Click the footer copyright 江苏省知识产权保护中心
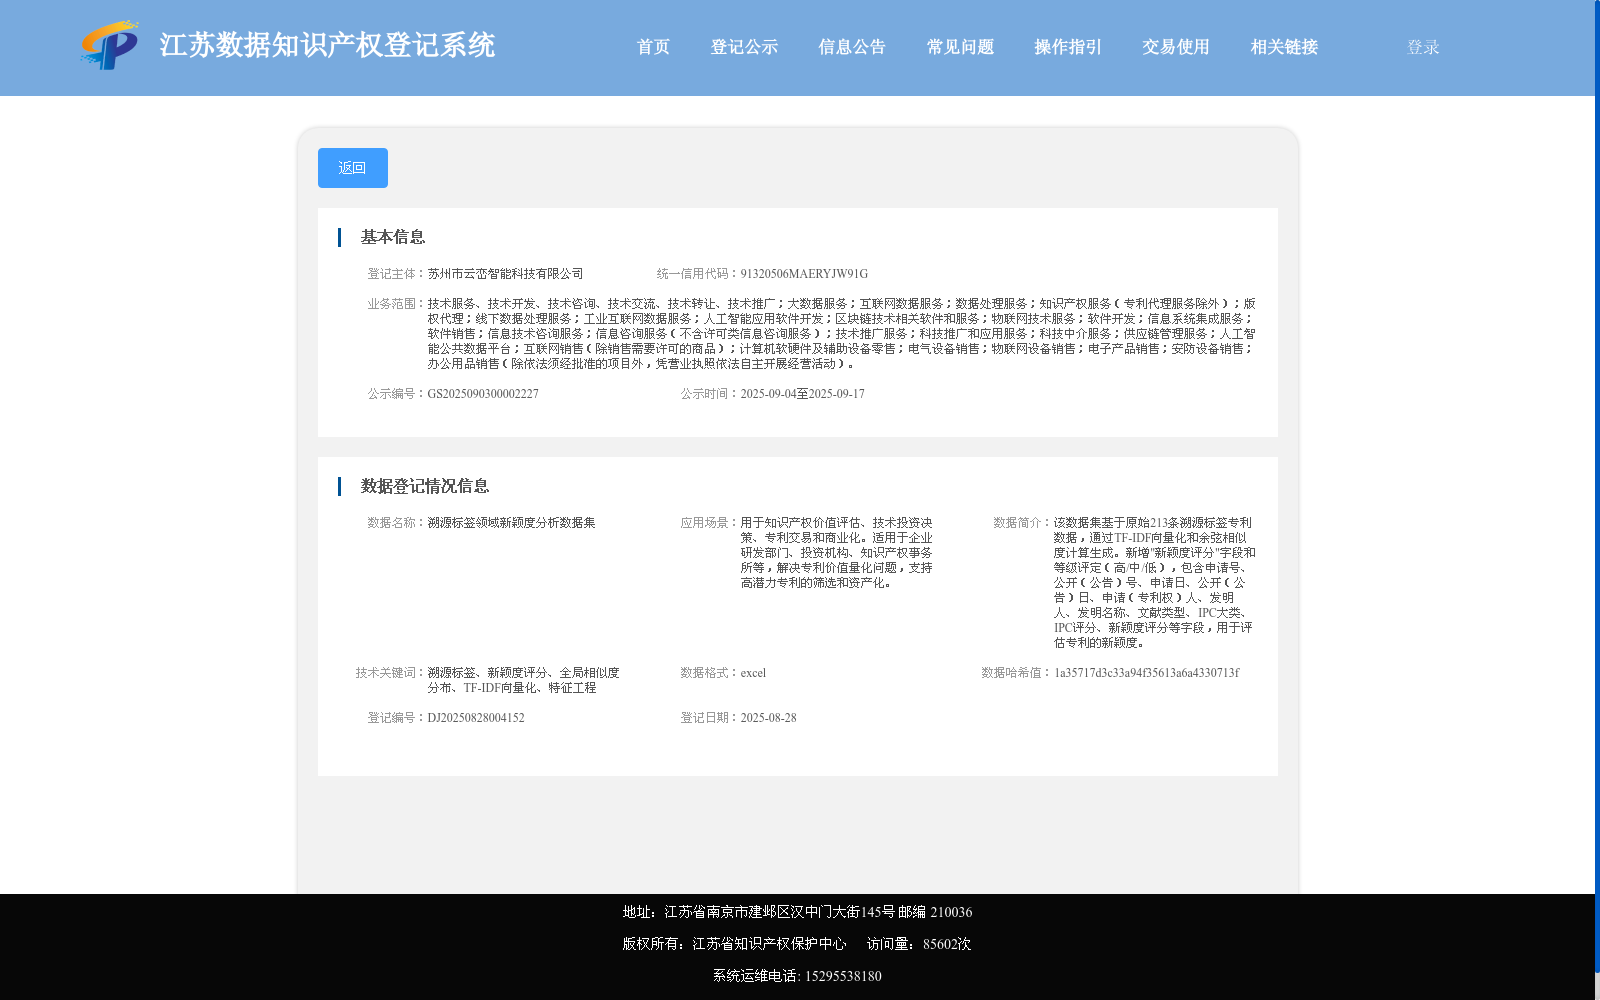 769,944
